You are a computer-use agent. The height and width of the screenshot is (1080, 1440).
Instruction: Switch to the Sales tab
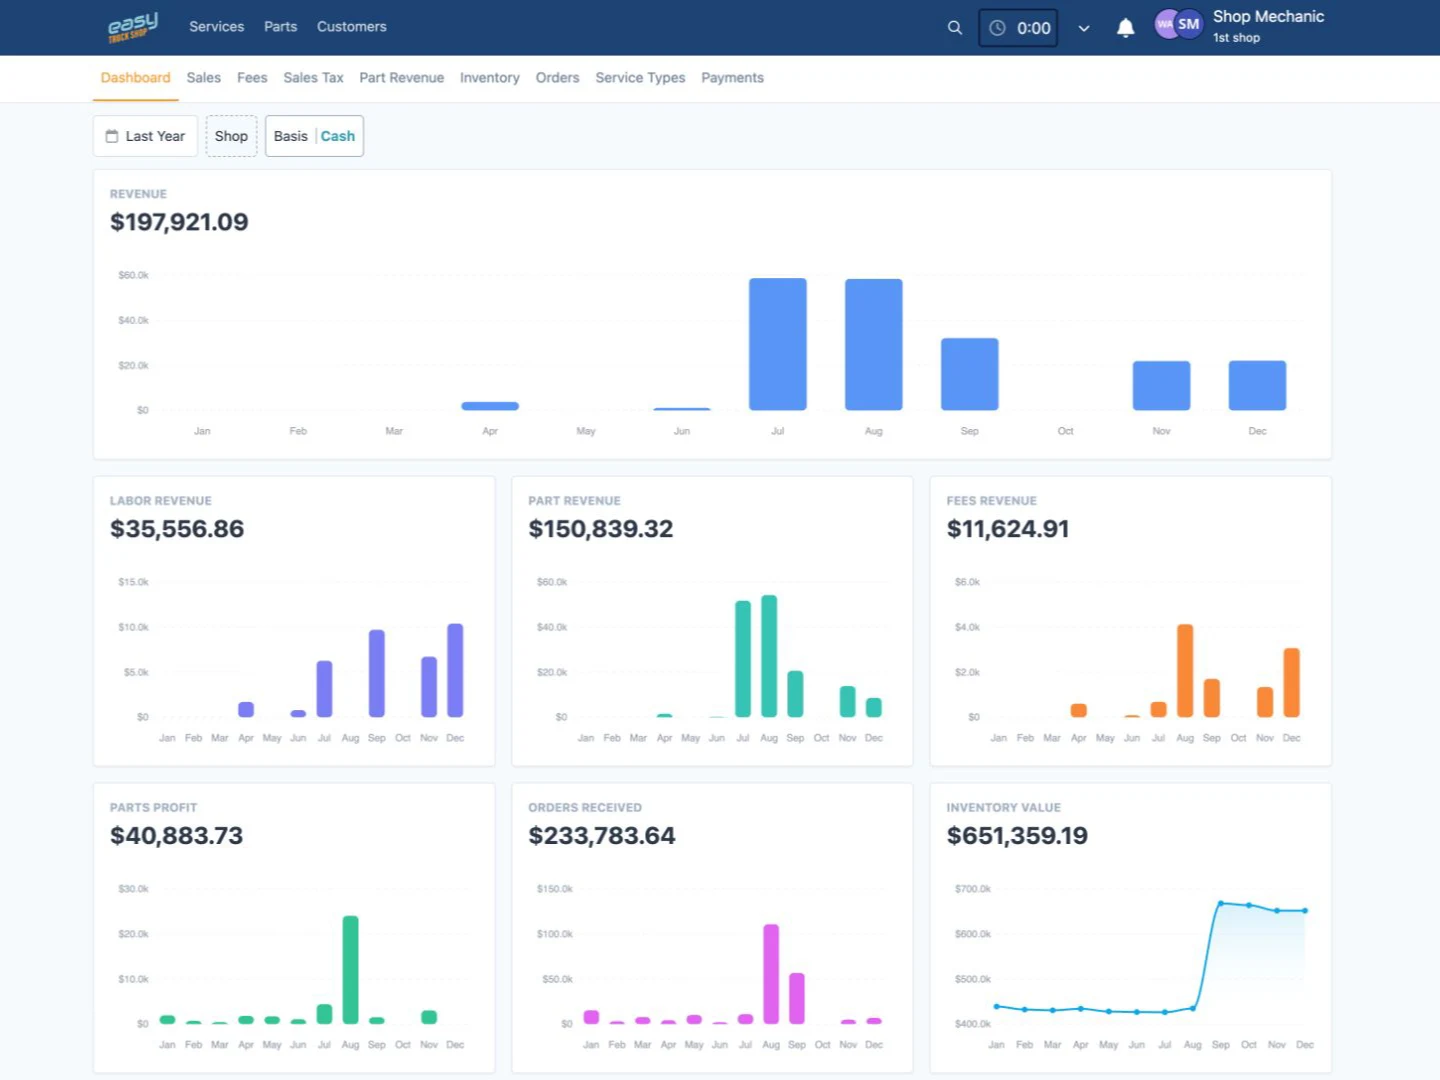click(x=204, y=78)
